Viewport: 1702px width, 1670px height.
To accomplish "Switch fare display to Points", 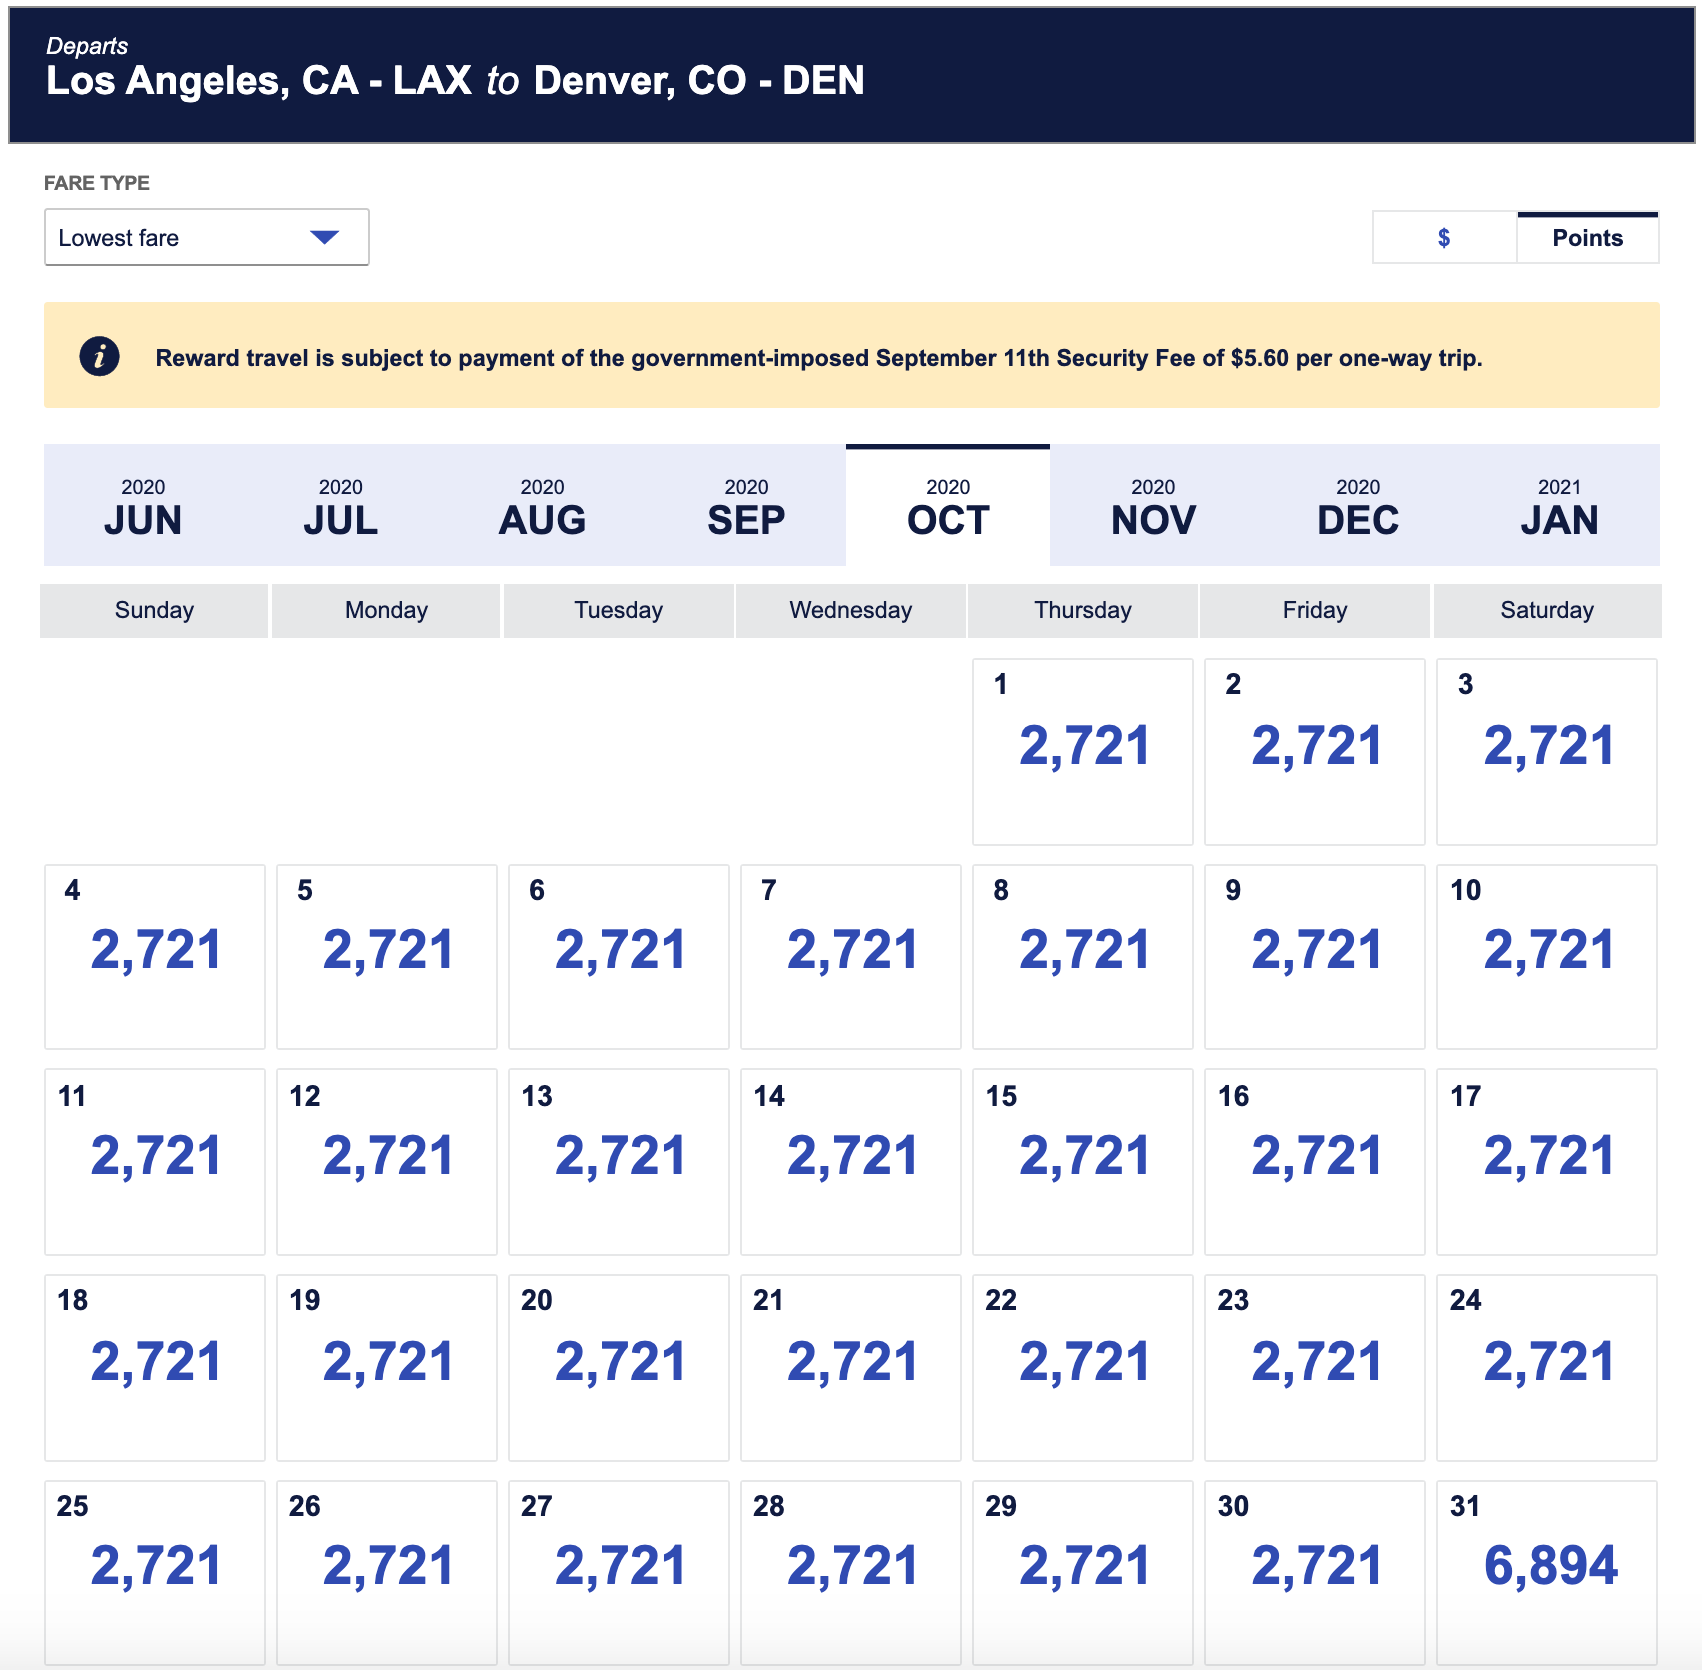I will click(x=1586, y=238).
